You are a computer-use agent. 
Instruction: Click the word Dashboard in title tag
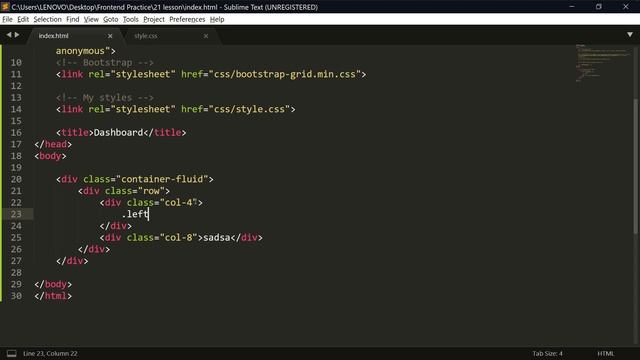pos(118,133)
